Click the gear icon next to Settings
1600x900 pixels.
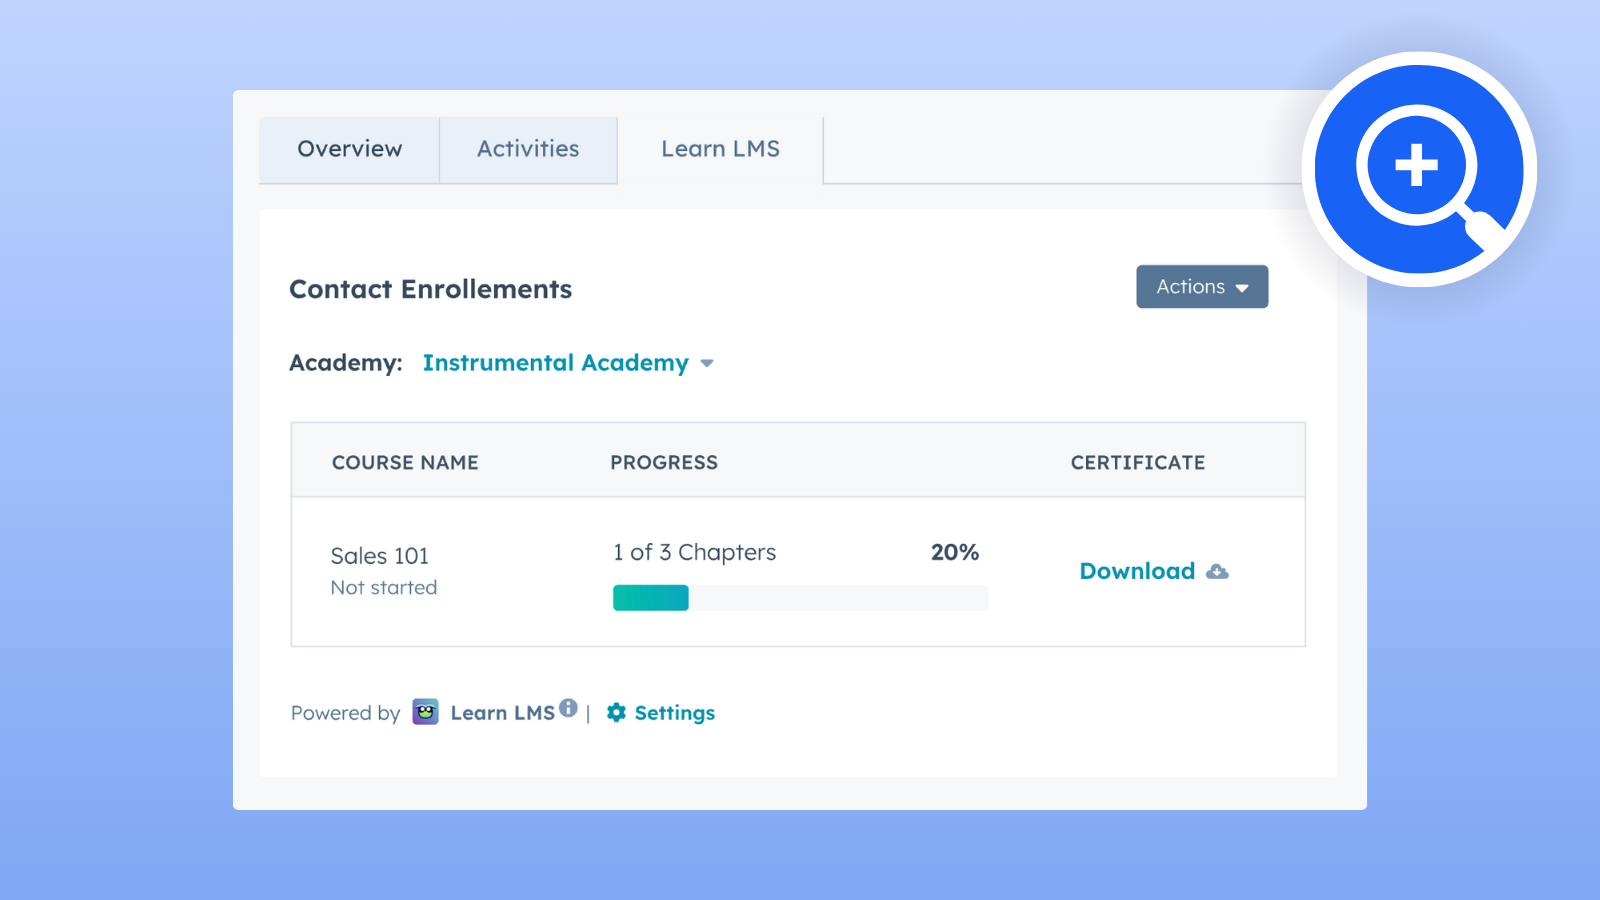616,712
